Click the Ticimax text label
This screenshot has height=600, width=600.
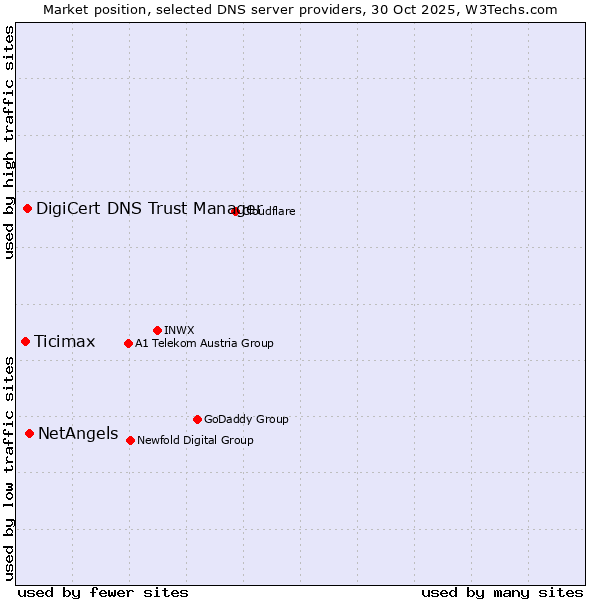click(65, 342)
